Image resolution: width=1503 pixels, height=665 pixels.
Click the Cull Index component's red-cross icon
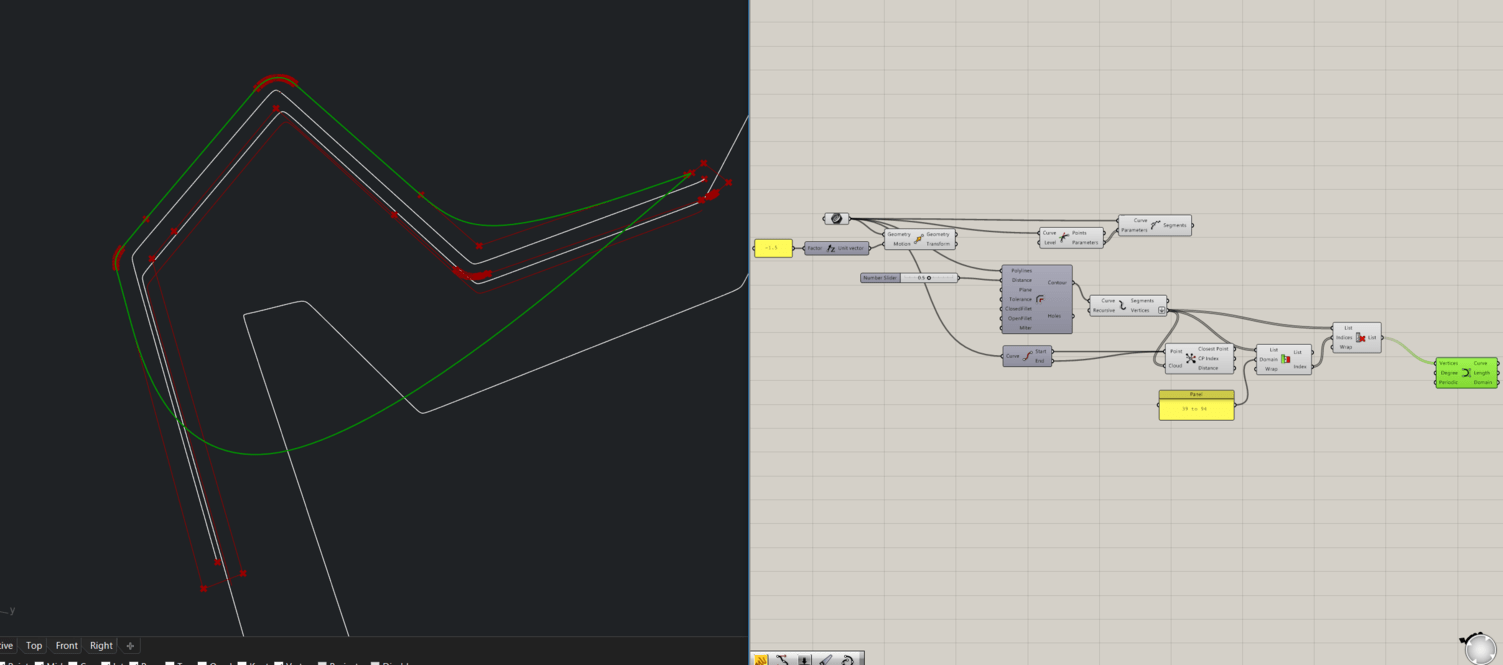1361,337
